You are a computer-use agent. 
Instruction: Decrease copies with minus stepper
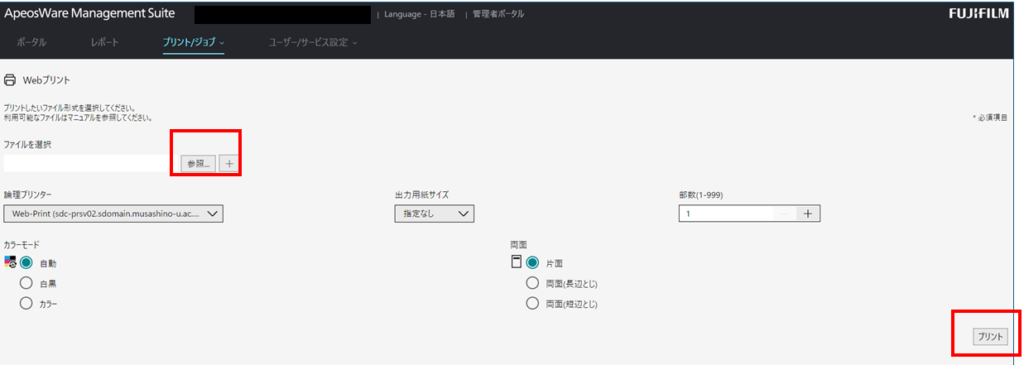pyautogui.click(x=785, y=214)
